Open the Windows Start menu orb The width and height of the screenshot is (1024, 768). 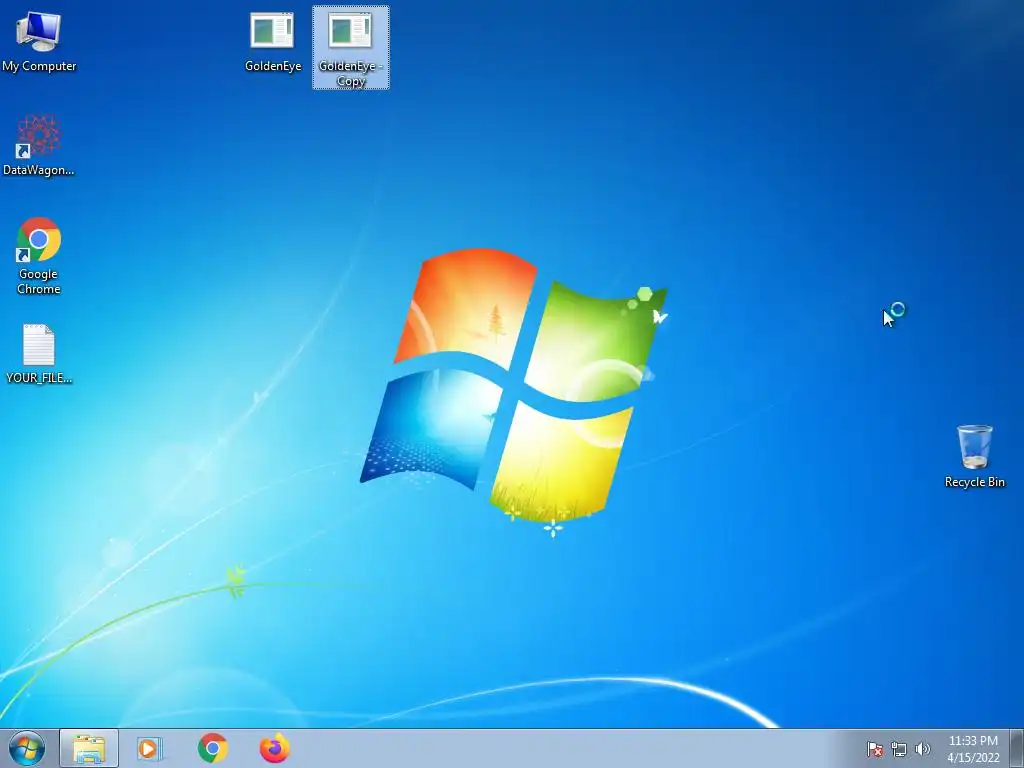pos(27,748)
